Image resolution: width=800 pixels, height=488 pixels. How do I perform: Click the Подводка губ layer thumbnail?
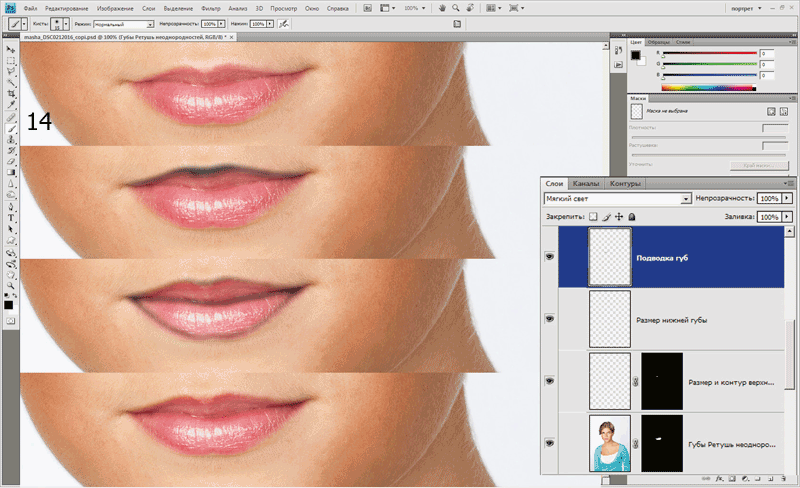pos(610,257)
